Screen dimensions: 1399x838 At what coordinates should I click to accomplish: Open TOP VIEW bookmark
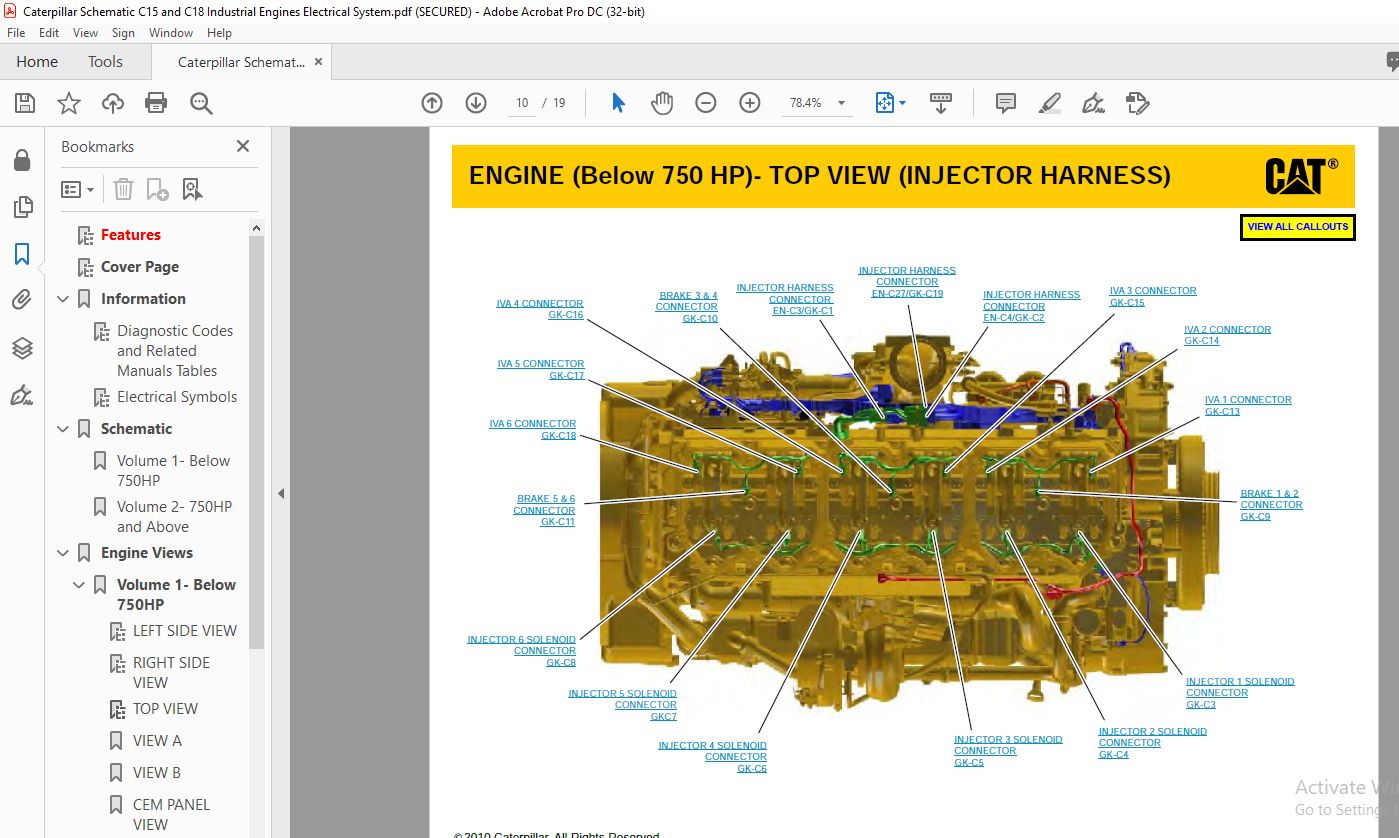pos(166,709)
